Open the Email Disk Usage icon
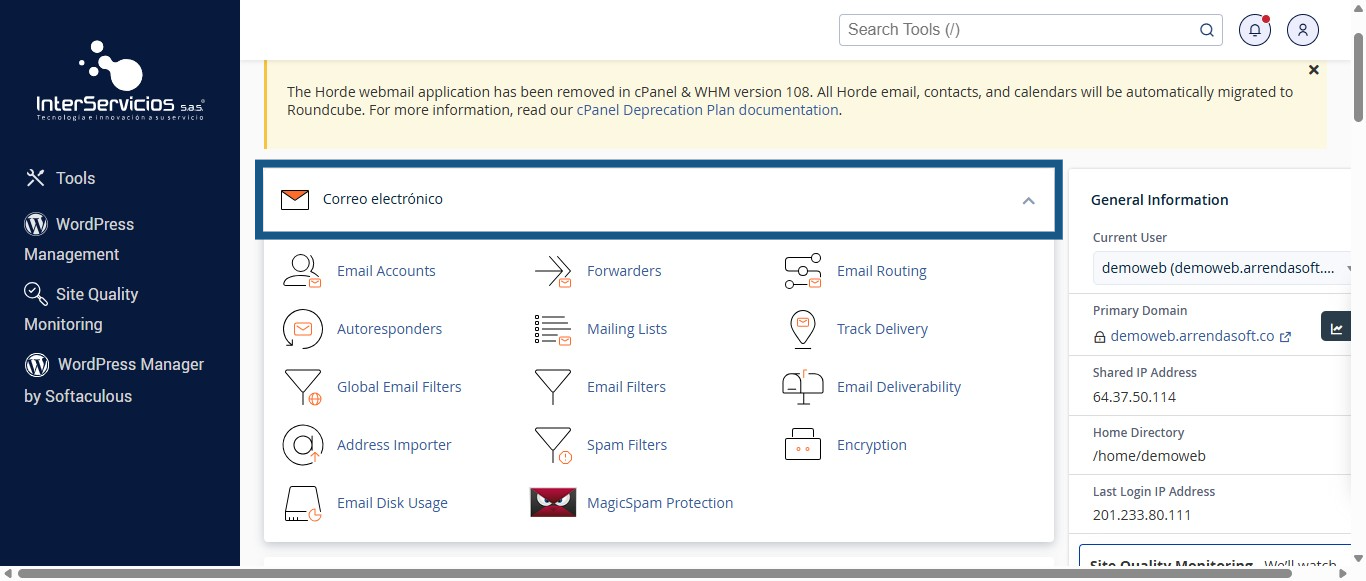1366x581 pixels. 302,503
